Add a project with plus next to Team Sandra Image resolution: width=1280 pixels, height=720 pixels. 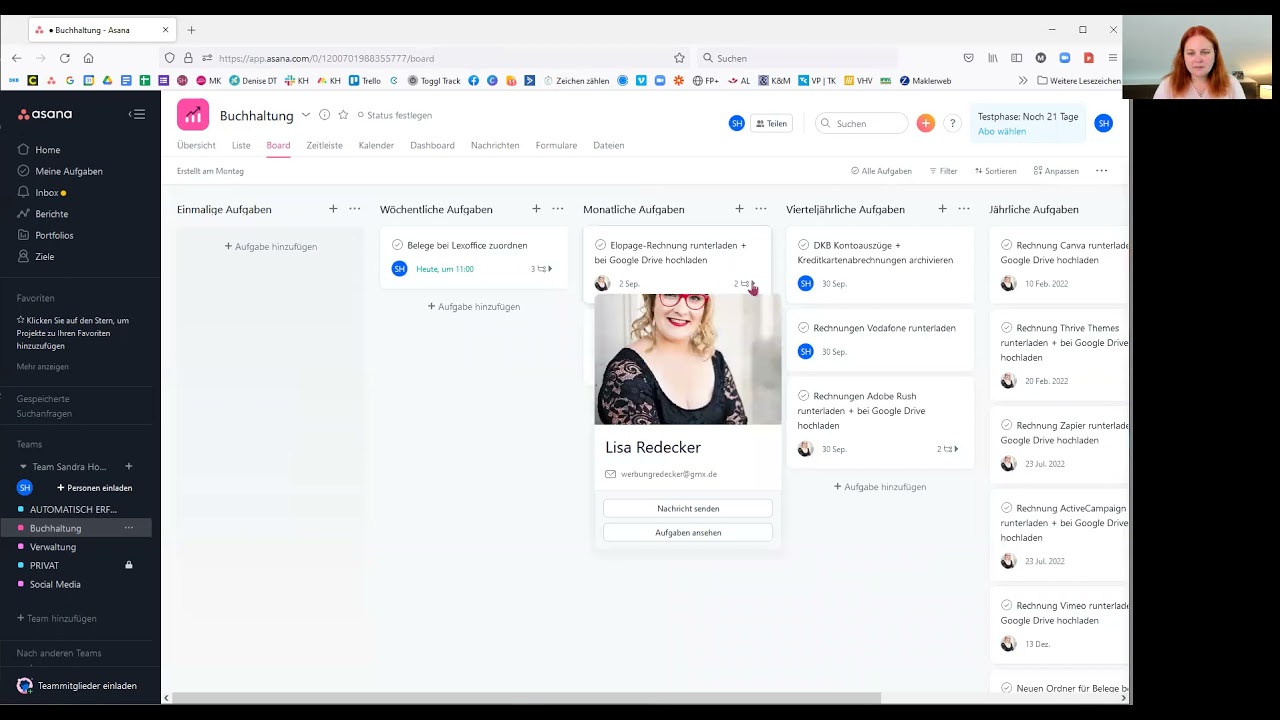pyautogui.click(x=128, y=466)
